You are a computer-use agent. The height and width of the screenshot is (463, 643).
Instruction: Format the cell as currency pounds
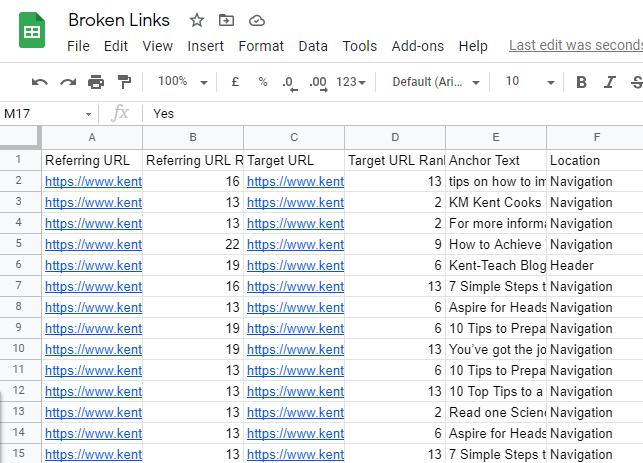(x=235, y=82)
